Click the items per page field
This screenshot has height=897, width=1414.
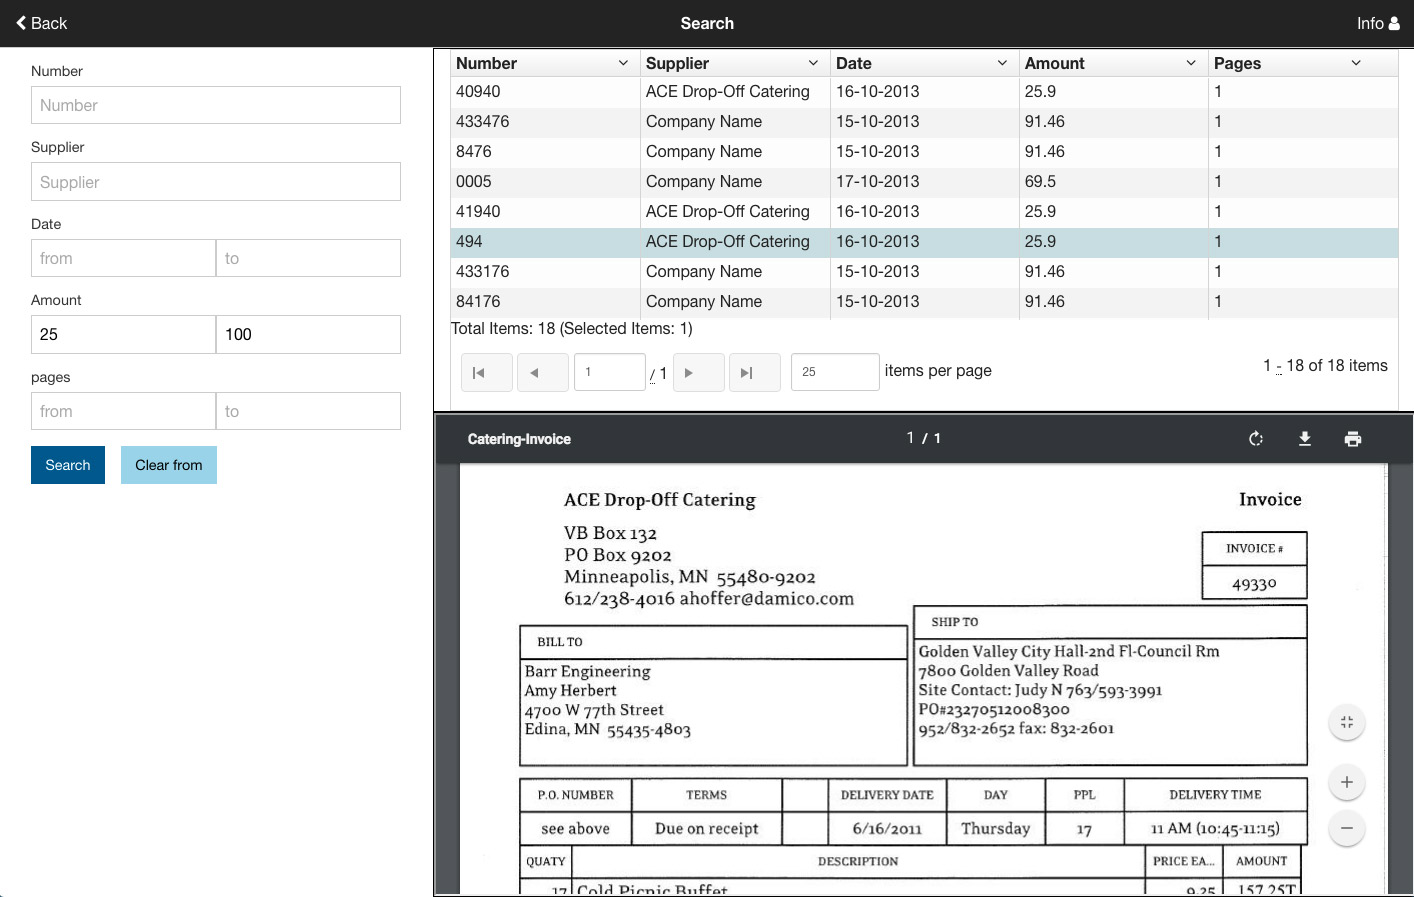[x=835, y=372]
